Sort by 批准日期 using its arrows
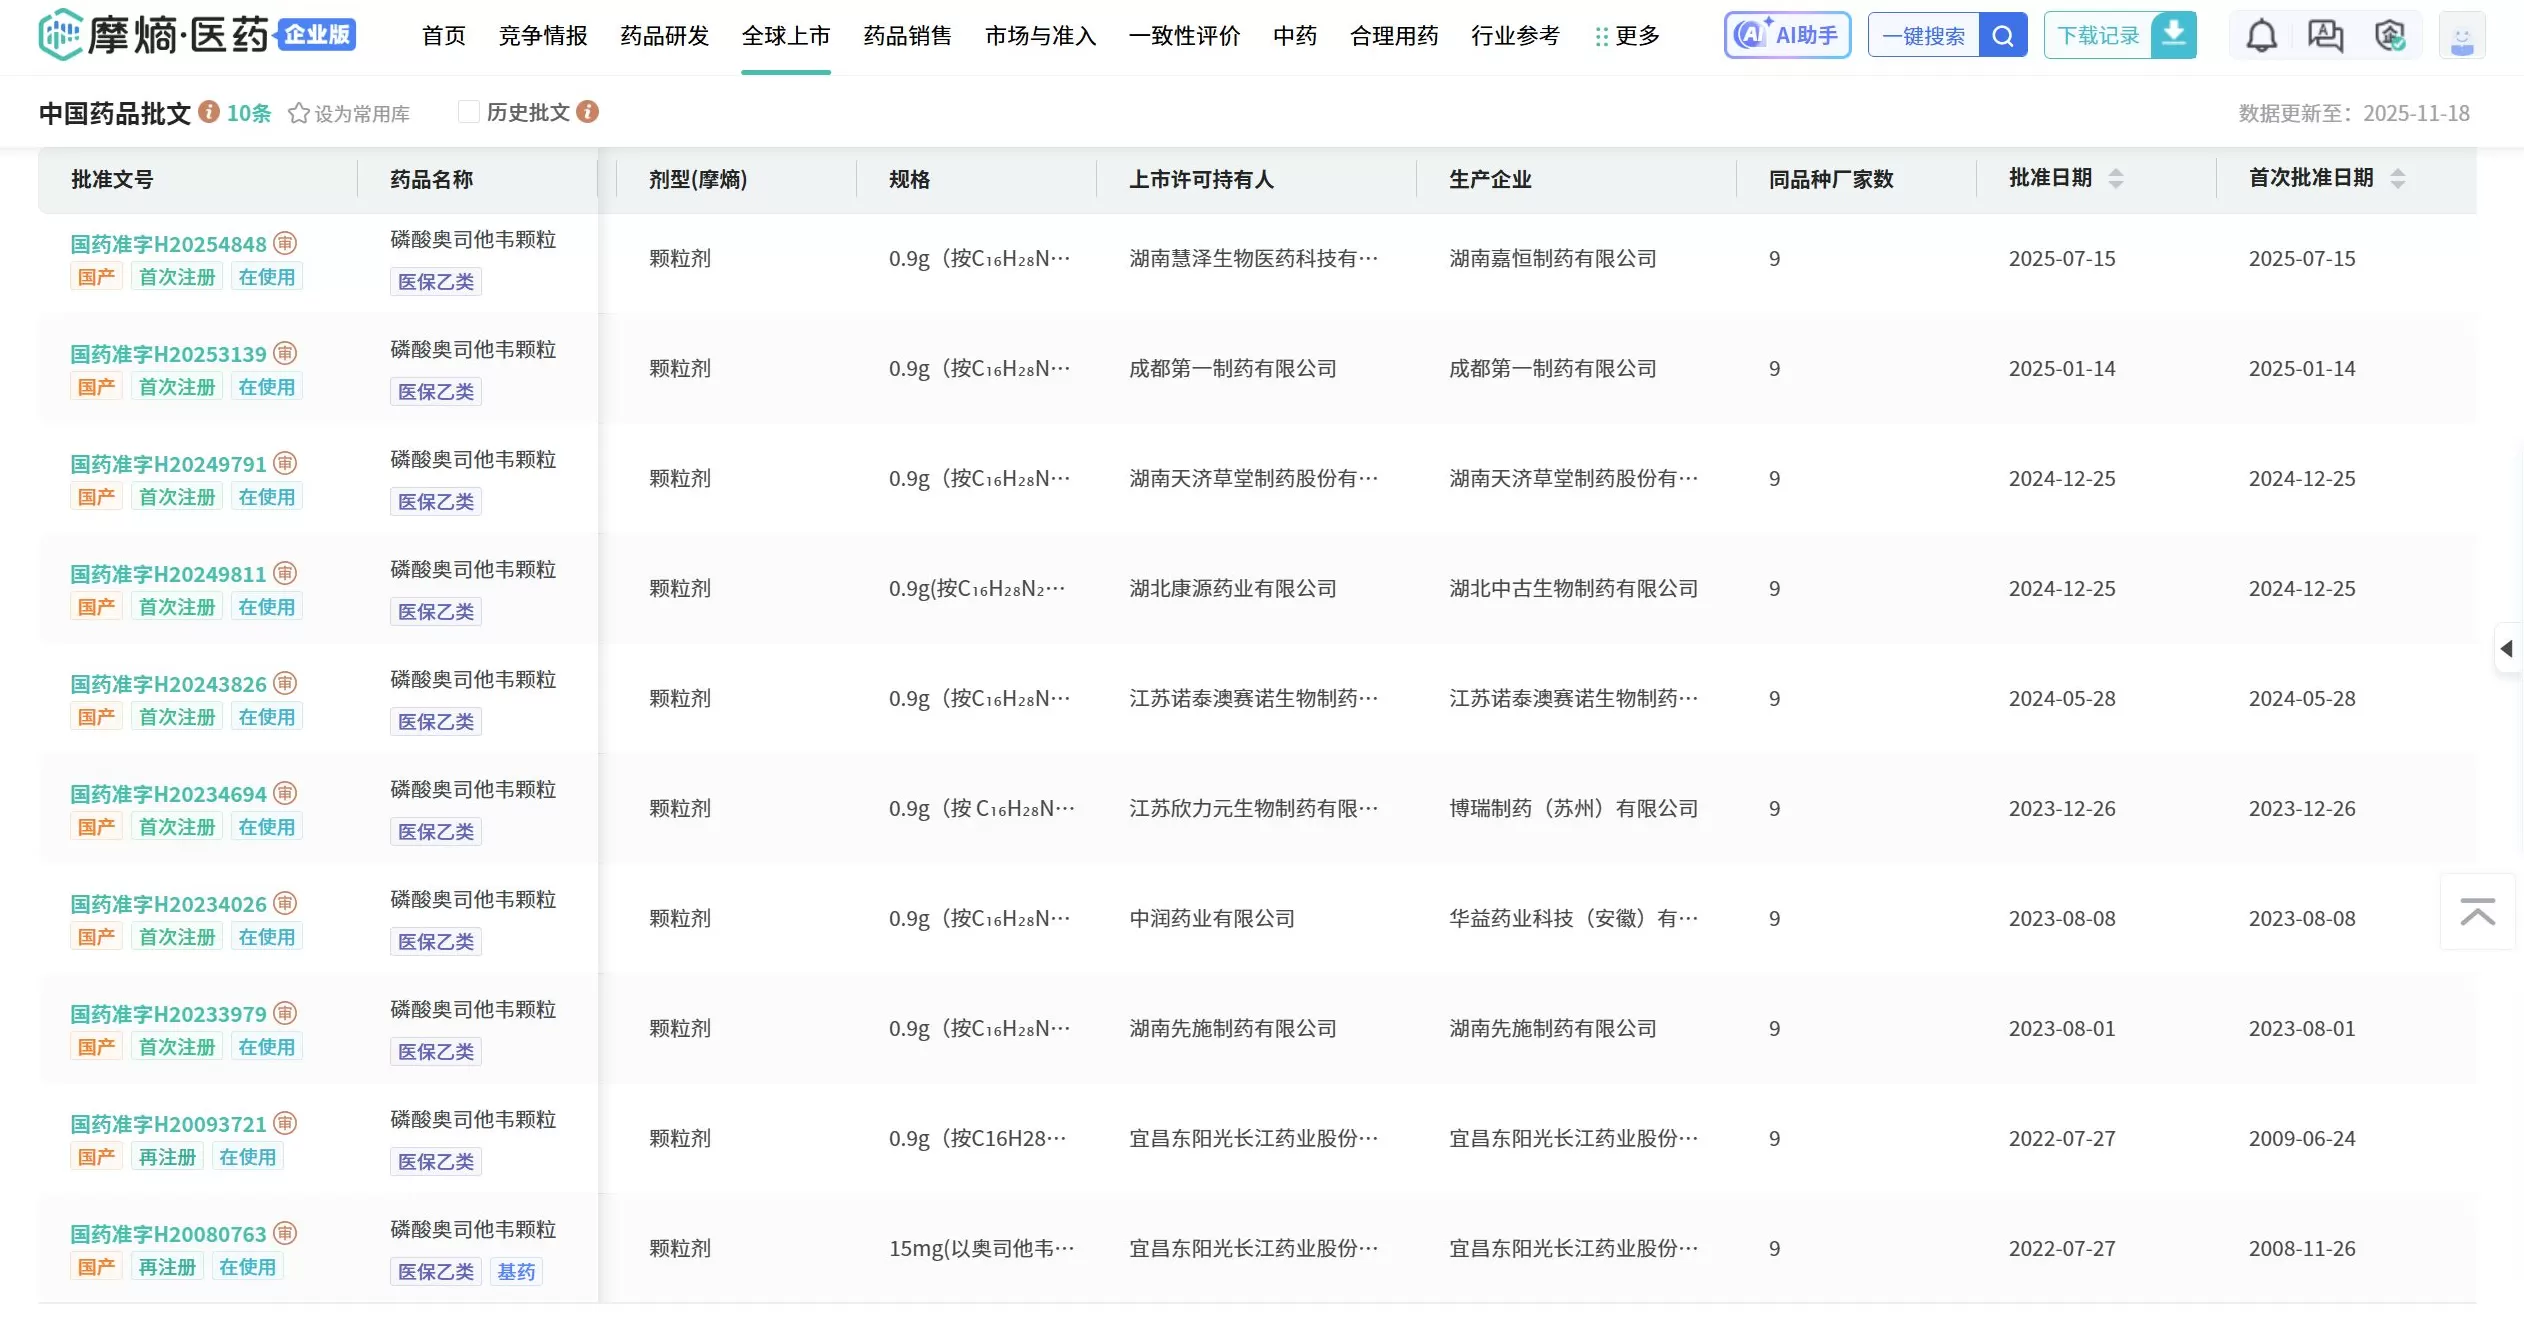Screen dimensions: 2524x1328 click(2117, 178)
